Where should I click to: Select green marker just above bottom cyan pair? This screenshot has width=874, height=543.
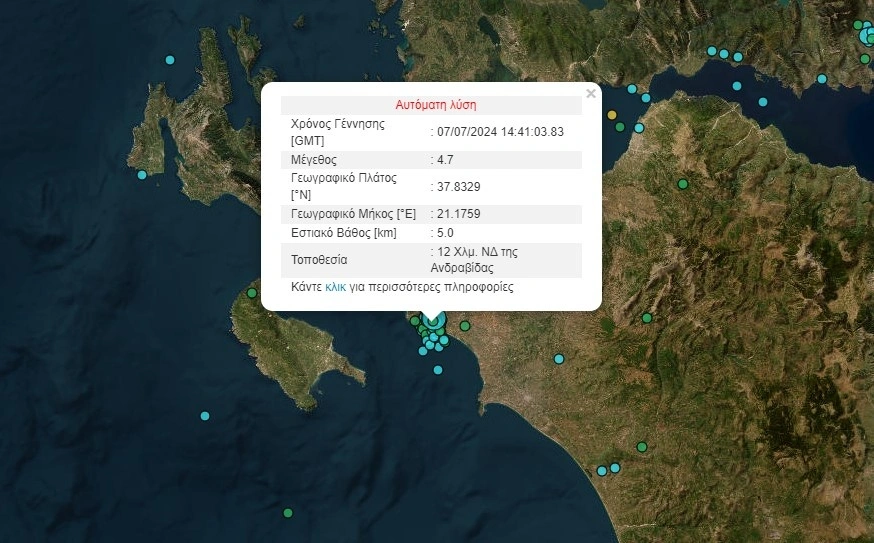642,447
